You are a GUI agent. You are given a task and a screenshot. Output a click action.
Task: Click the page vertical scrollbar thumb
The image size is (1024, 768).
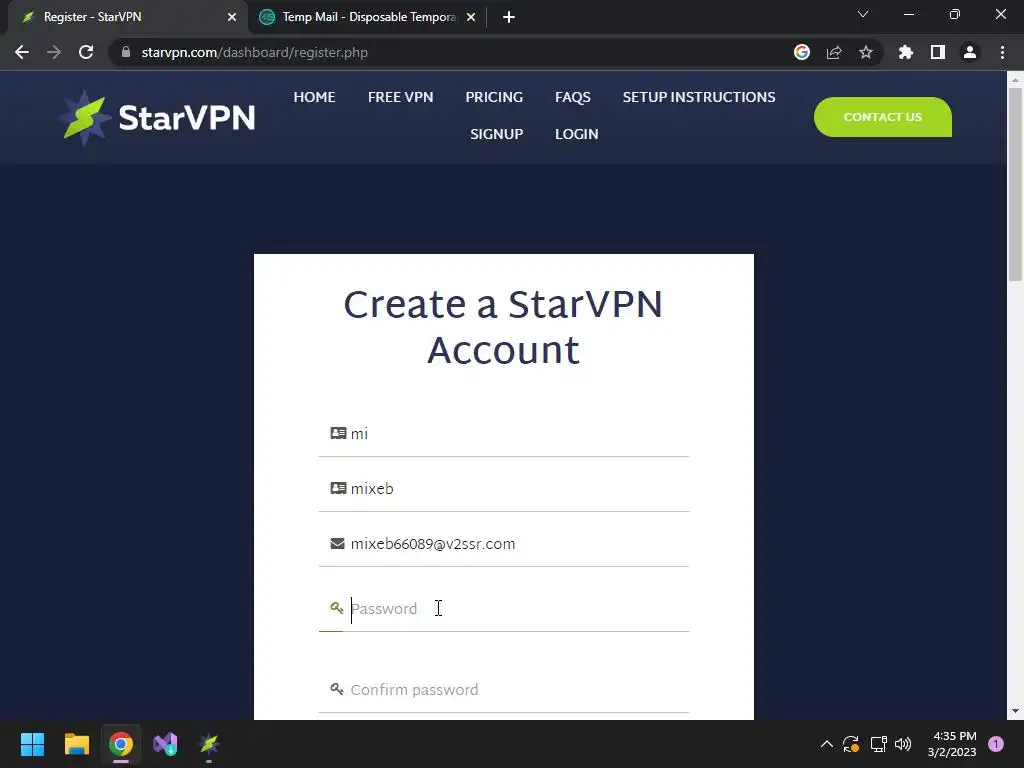tap(1014, 183)
